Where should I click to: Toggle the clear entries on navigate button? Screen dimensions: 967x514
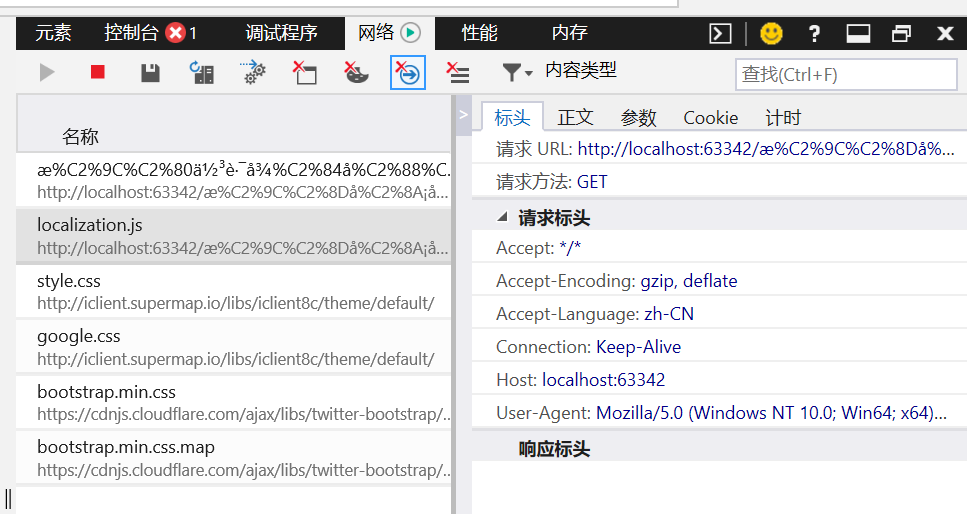[x=408, y=72]
